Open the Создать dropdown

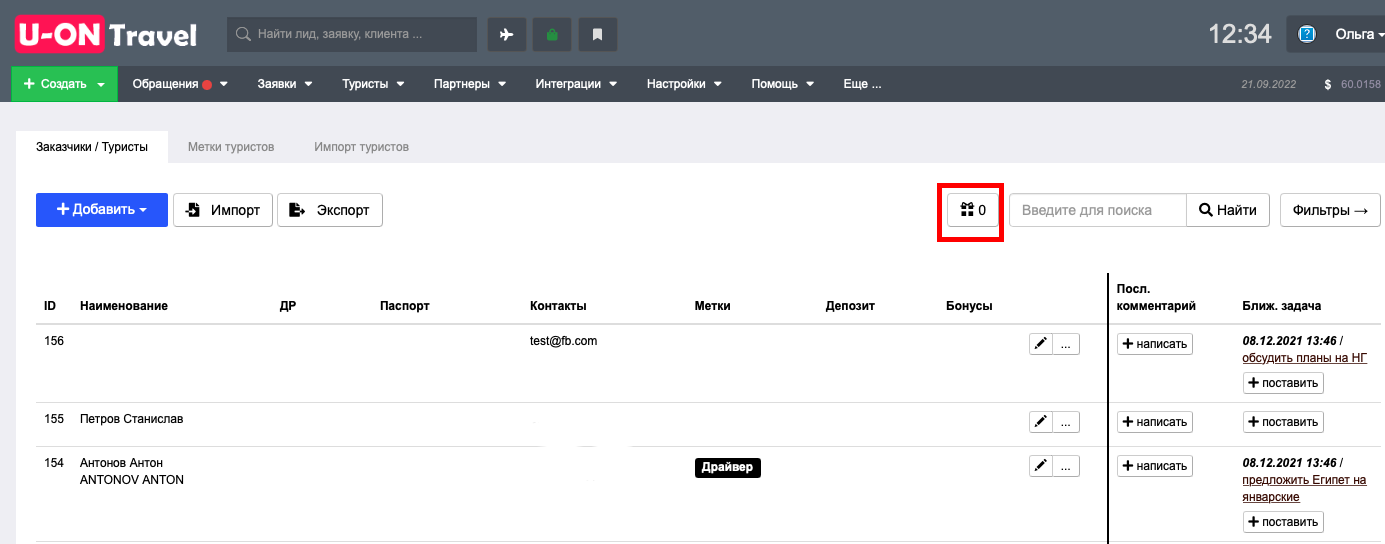(65, 84)
